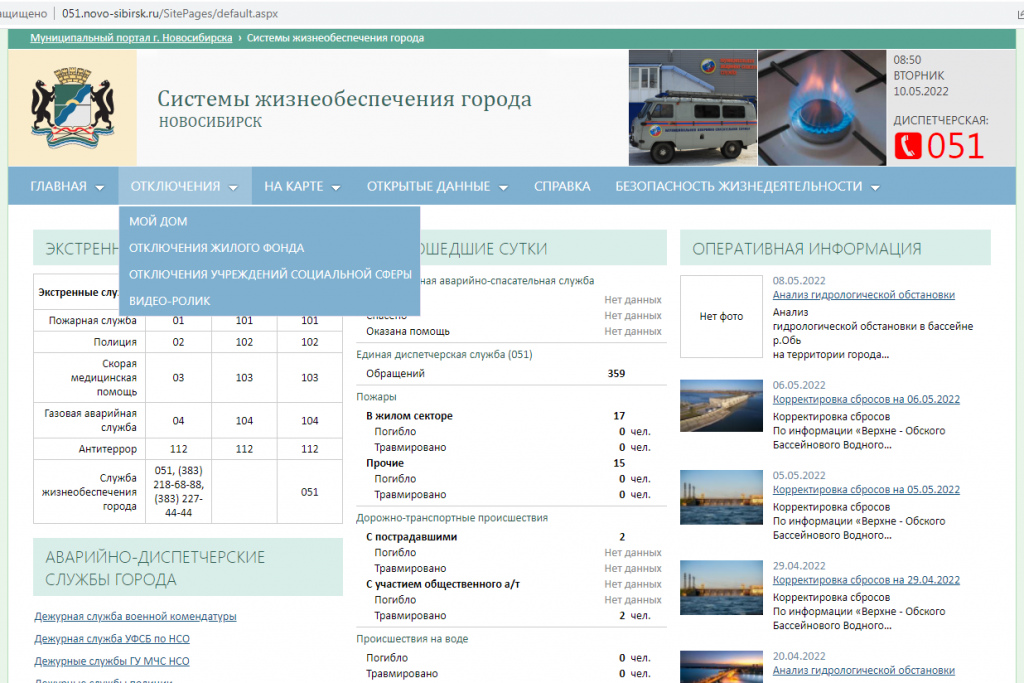Click the Системы жизнеобеспечения города breadcrumb
Screen dimensions: 1024x683
tap(335, 38)
